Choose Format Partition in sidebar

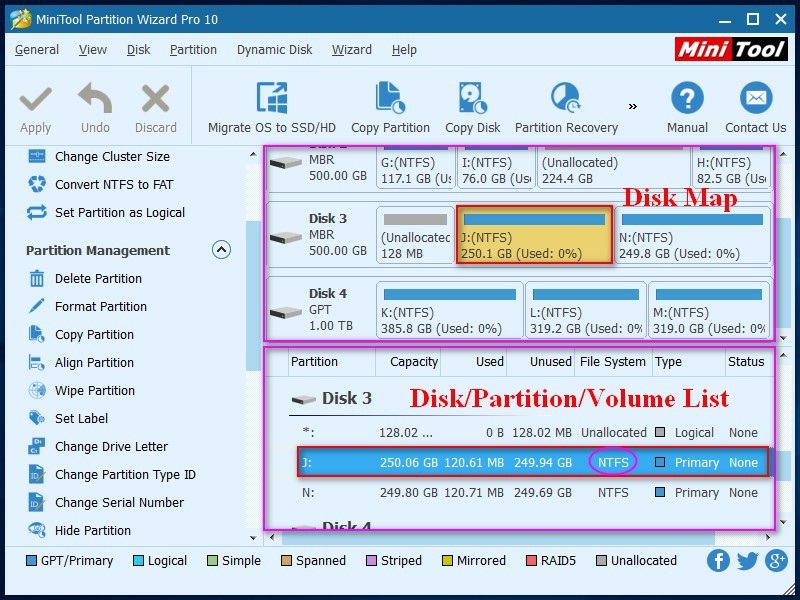tap(87, 307)
